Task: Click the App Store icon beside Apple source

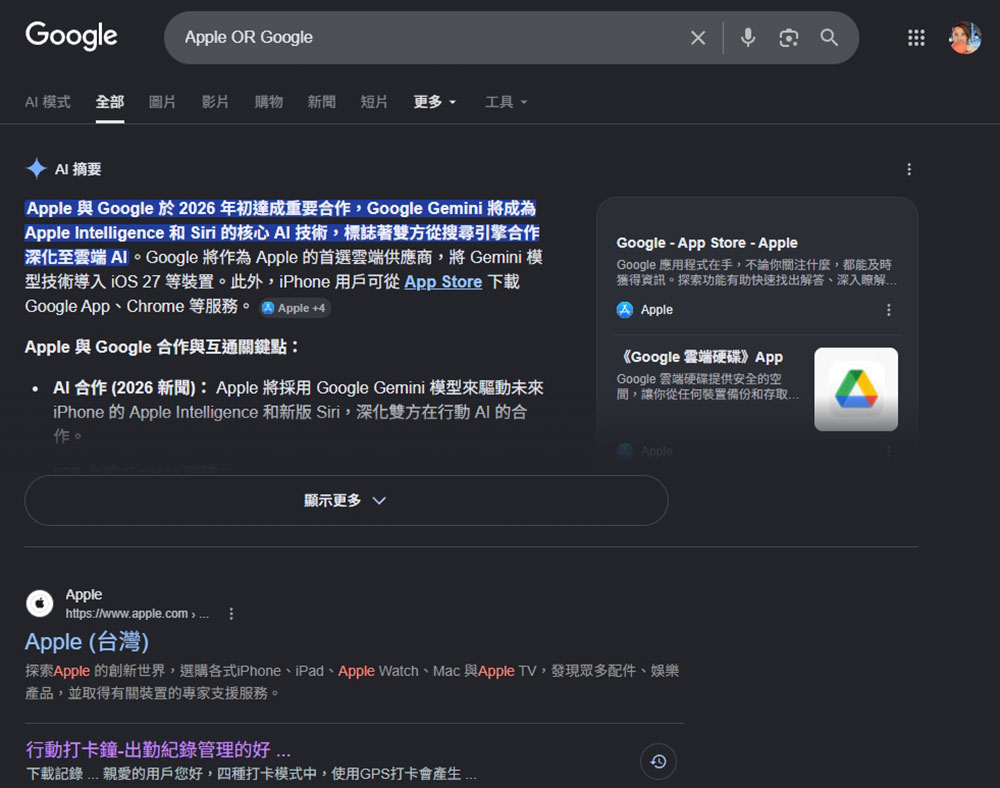Action: [624, 310]
